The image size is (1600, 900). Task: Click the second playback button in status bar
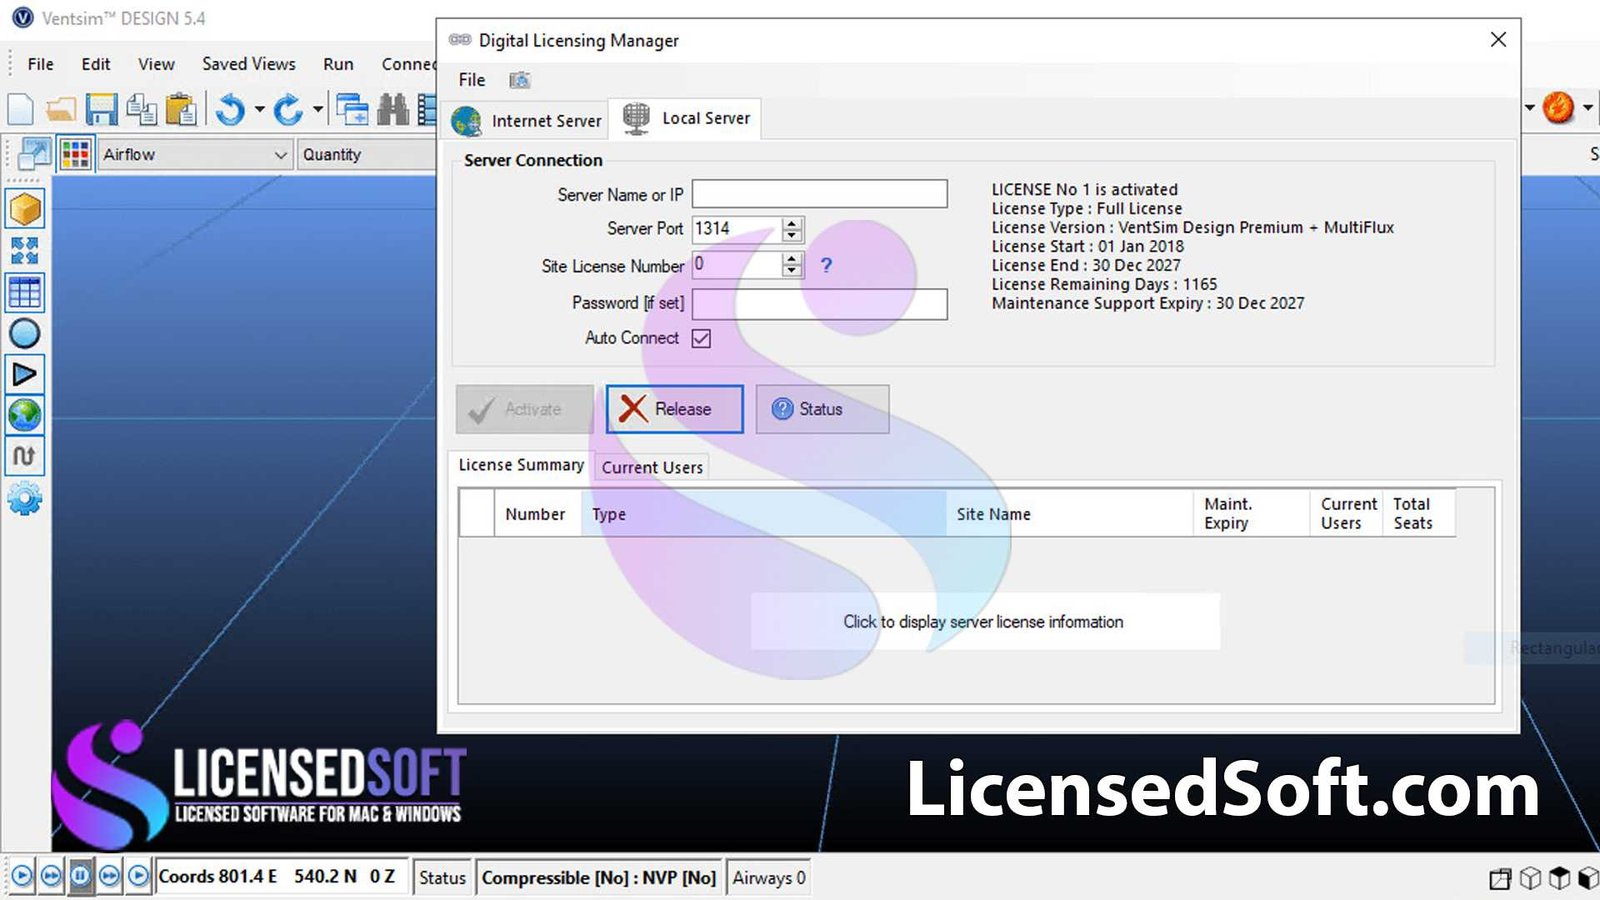point(51,877)
